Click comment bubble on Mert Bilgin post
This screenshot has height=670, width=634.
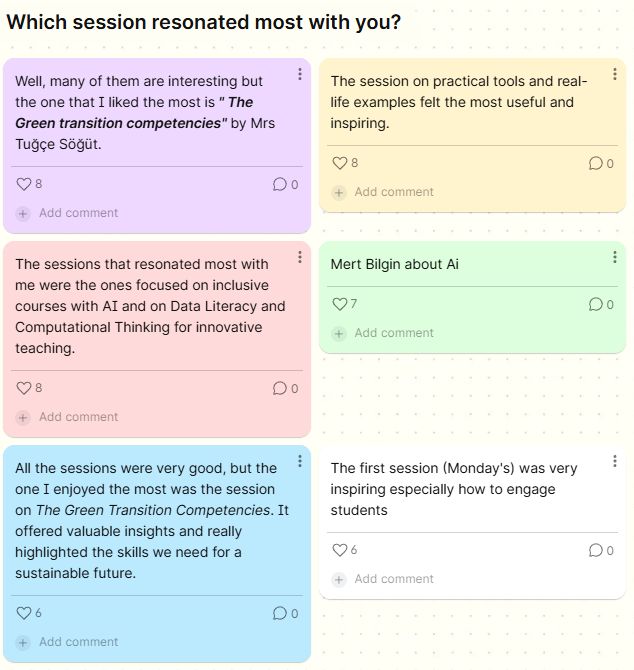pos(595,304)
